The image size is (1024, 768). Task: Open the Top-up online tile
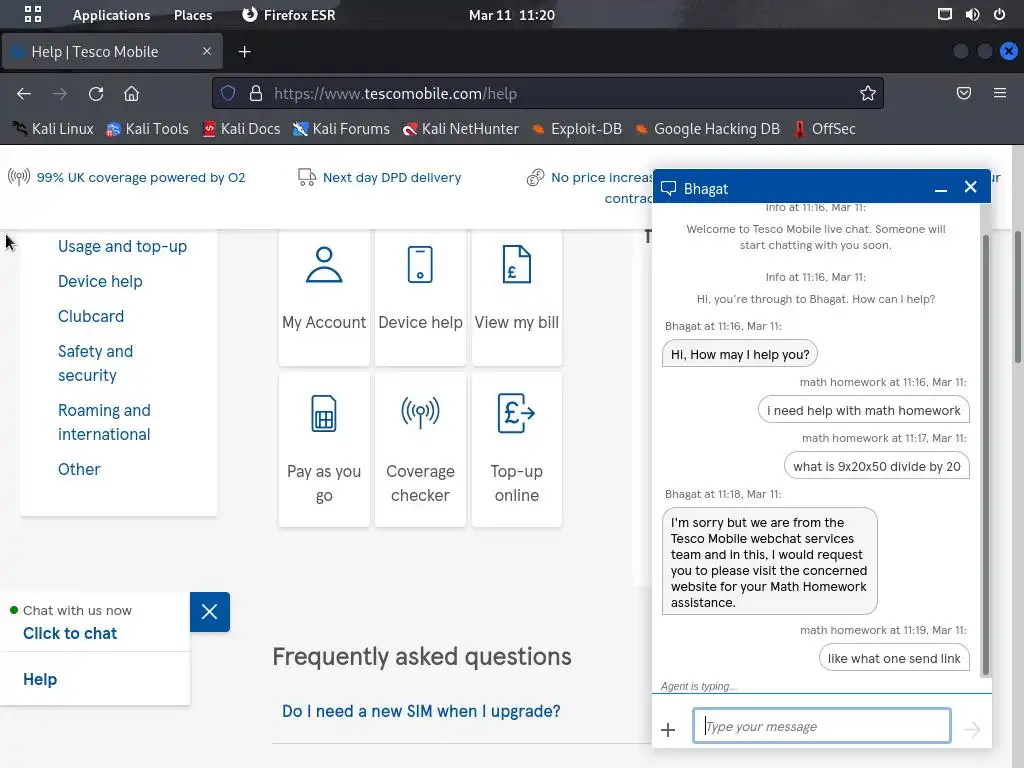click(x=517, y=449)
